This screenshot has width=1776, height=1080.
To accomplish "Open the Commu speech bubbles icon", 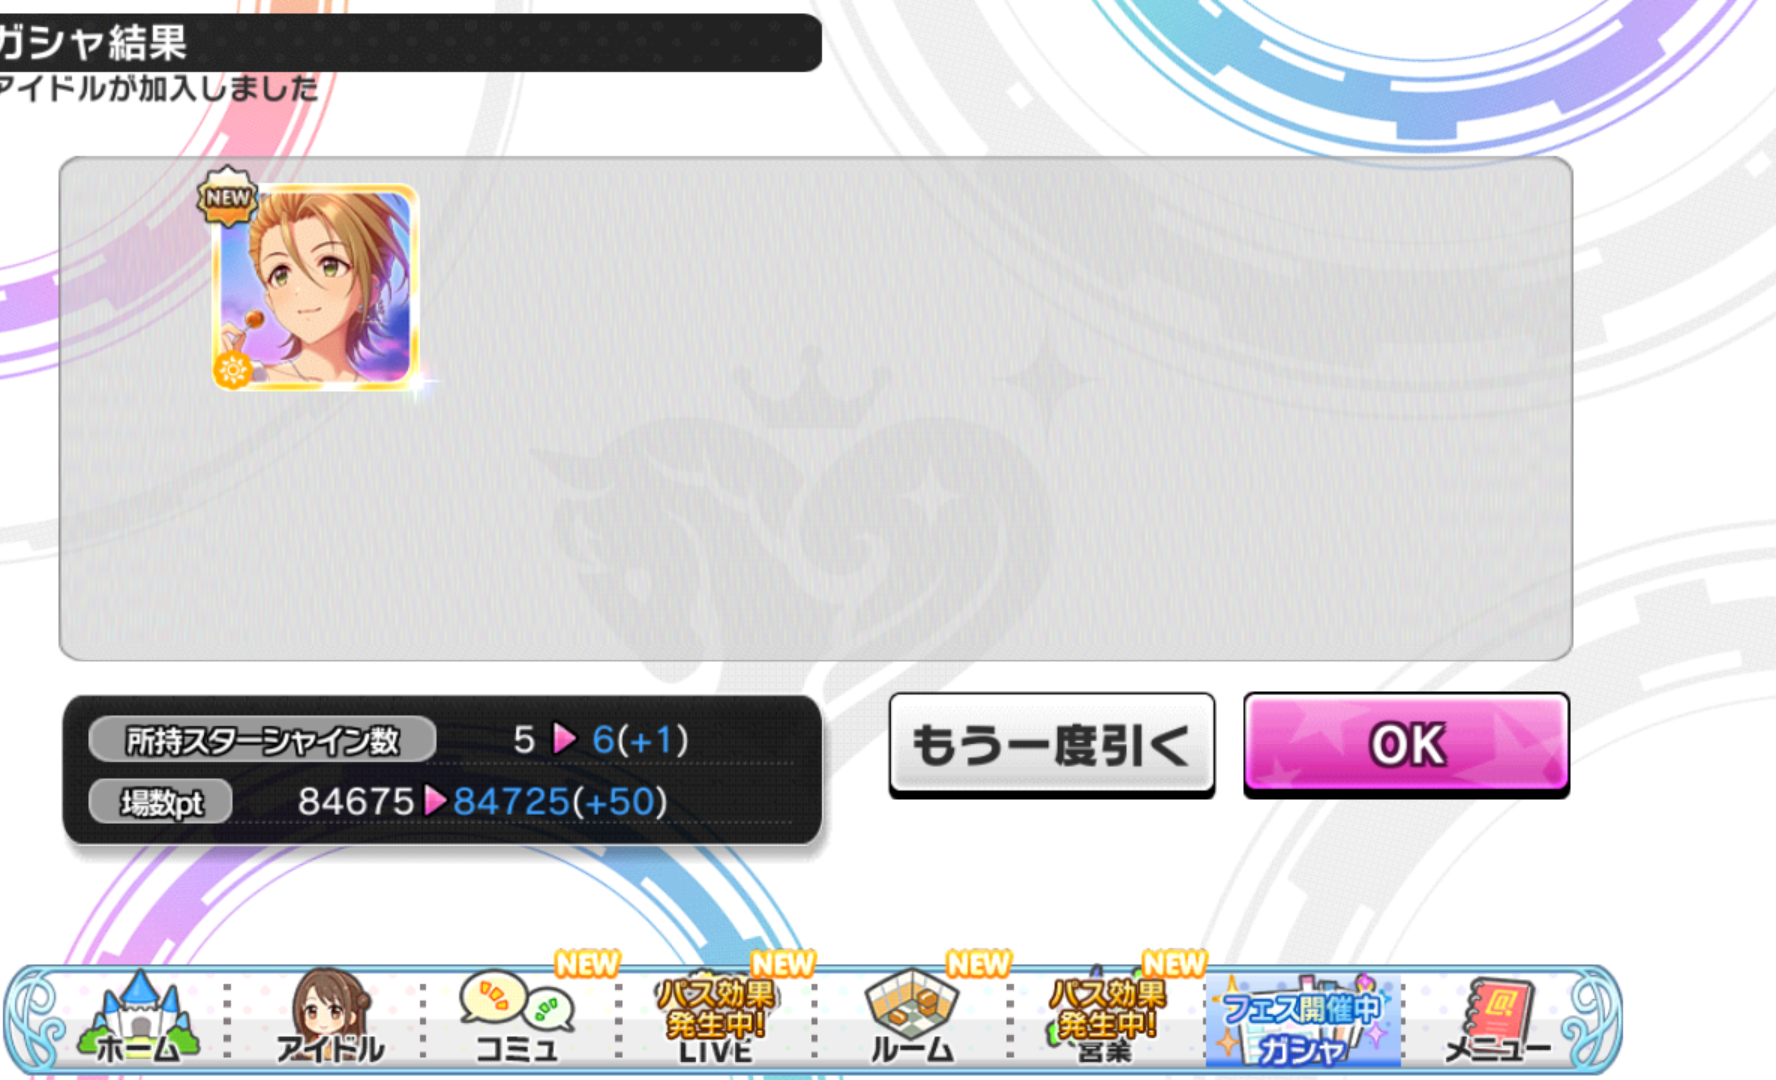I will (516, 1018).
